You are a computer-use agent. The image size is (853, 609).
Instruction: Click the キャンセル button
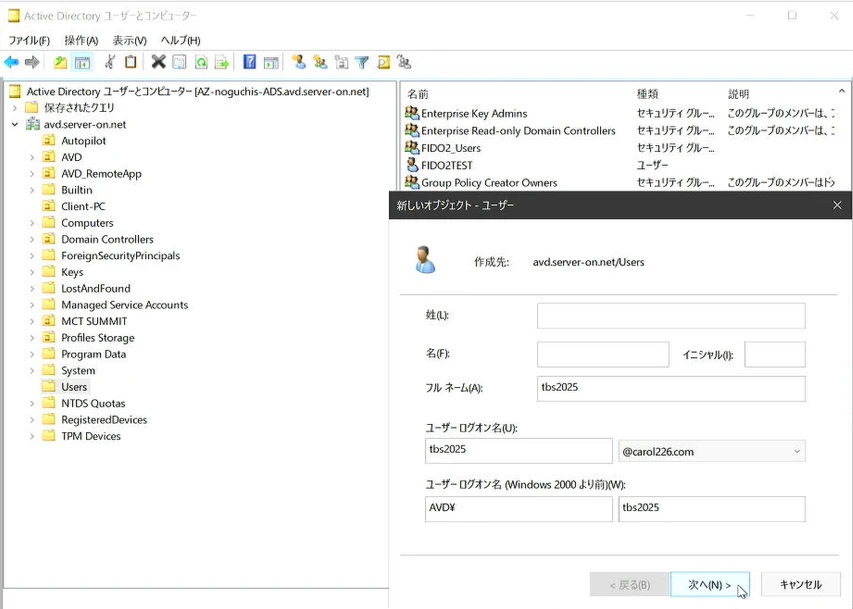[x=800, y=585]
